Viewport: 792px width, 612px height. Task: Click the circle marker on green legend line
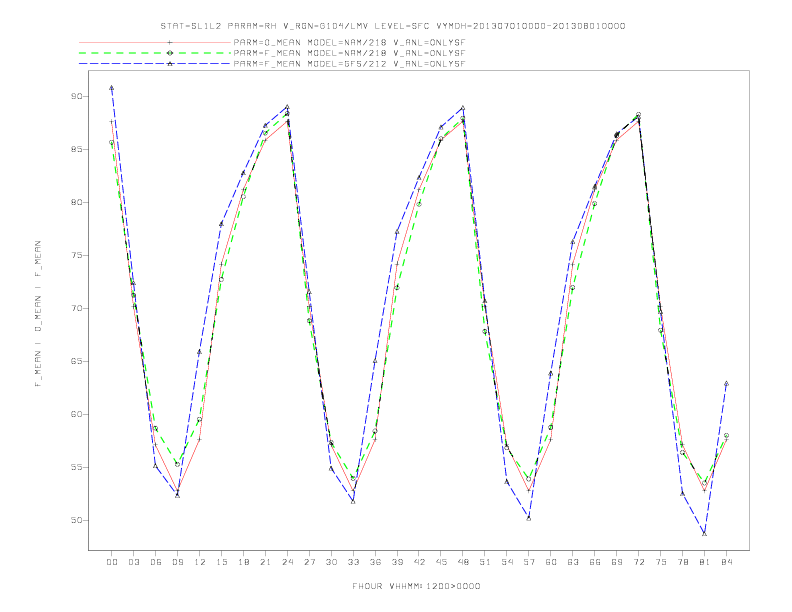pos(170,53)
